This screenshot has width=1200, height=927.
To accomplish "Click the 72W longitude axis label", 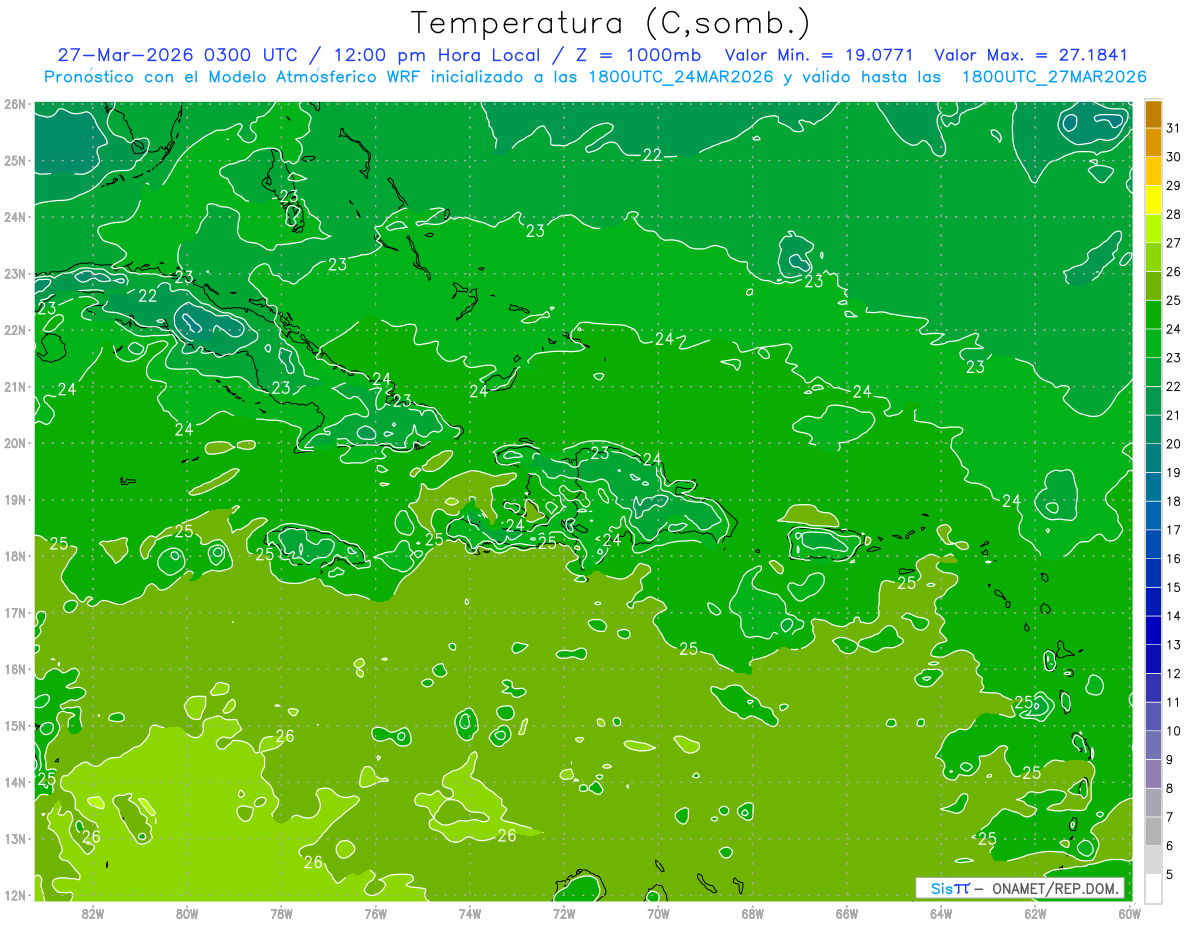I will pos(564,912).
